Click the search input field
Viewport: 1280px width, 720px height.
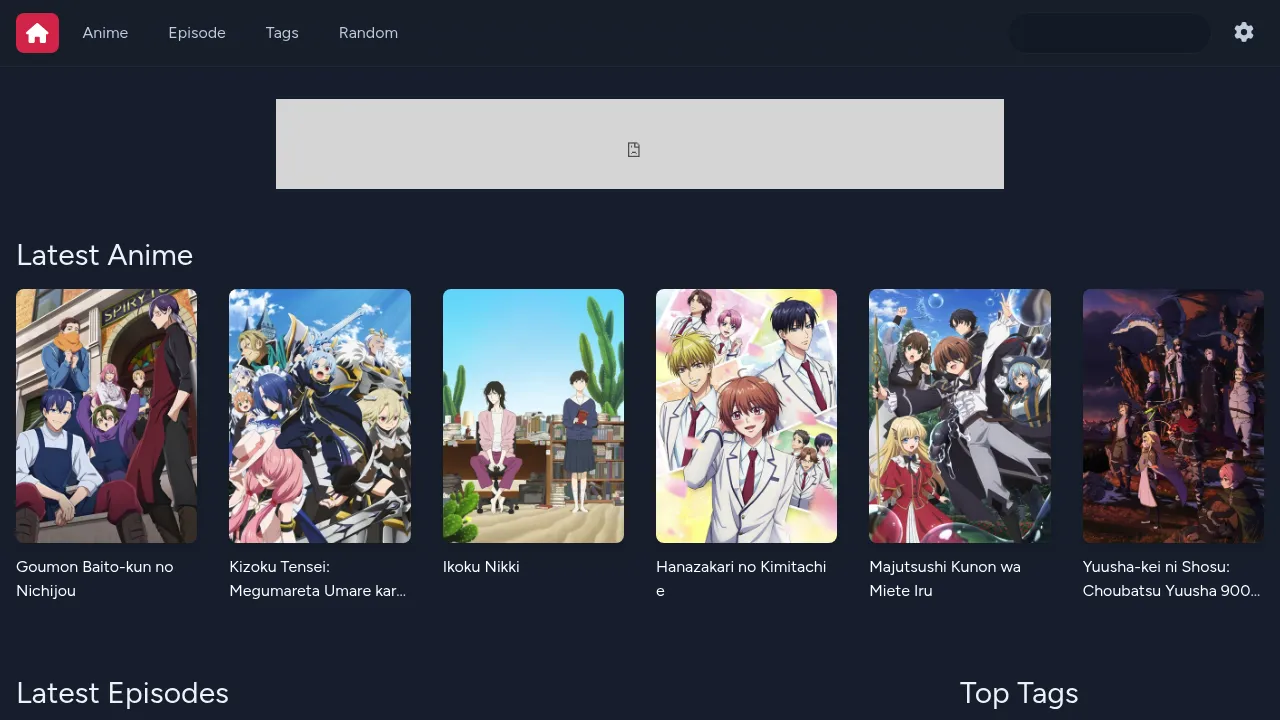1109,32
